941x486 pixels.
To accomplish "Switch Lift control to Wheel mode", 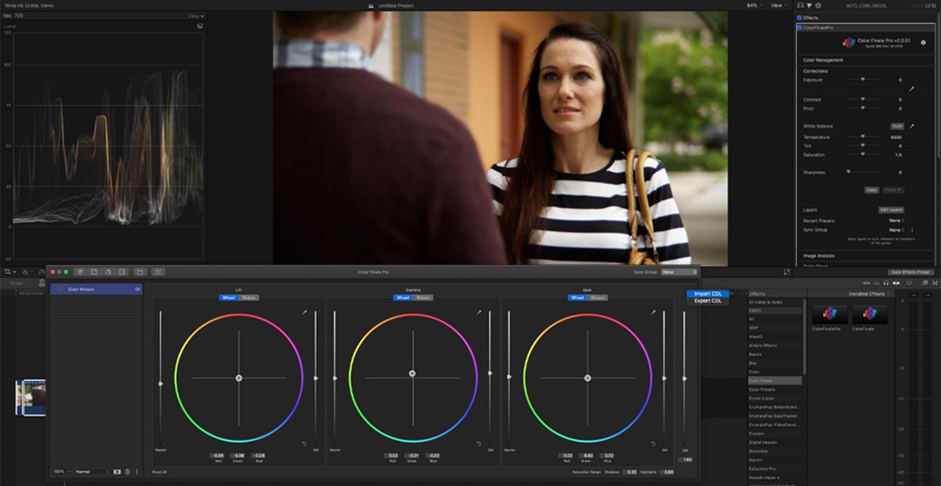I will pos(229,298).
